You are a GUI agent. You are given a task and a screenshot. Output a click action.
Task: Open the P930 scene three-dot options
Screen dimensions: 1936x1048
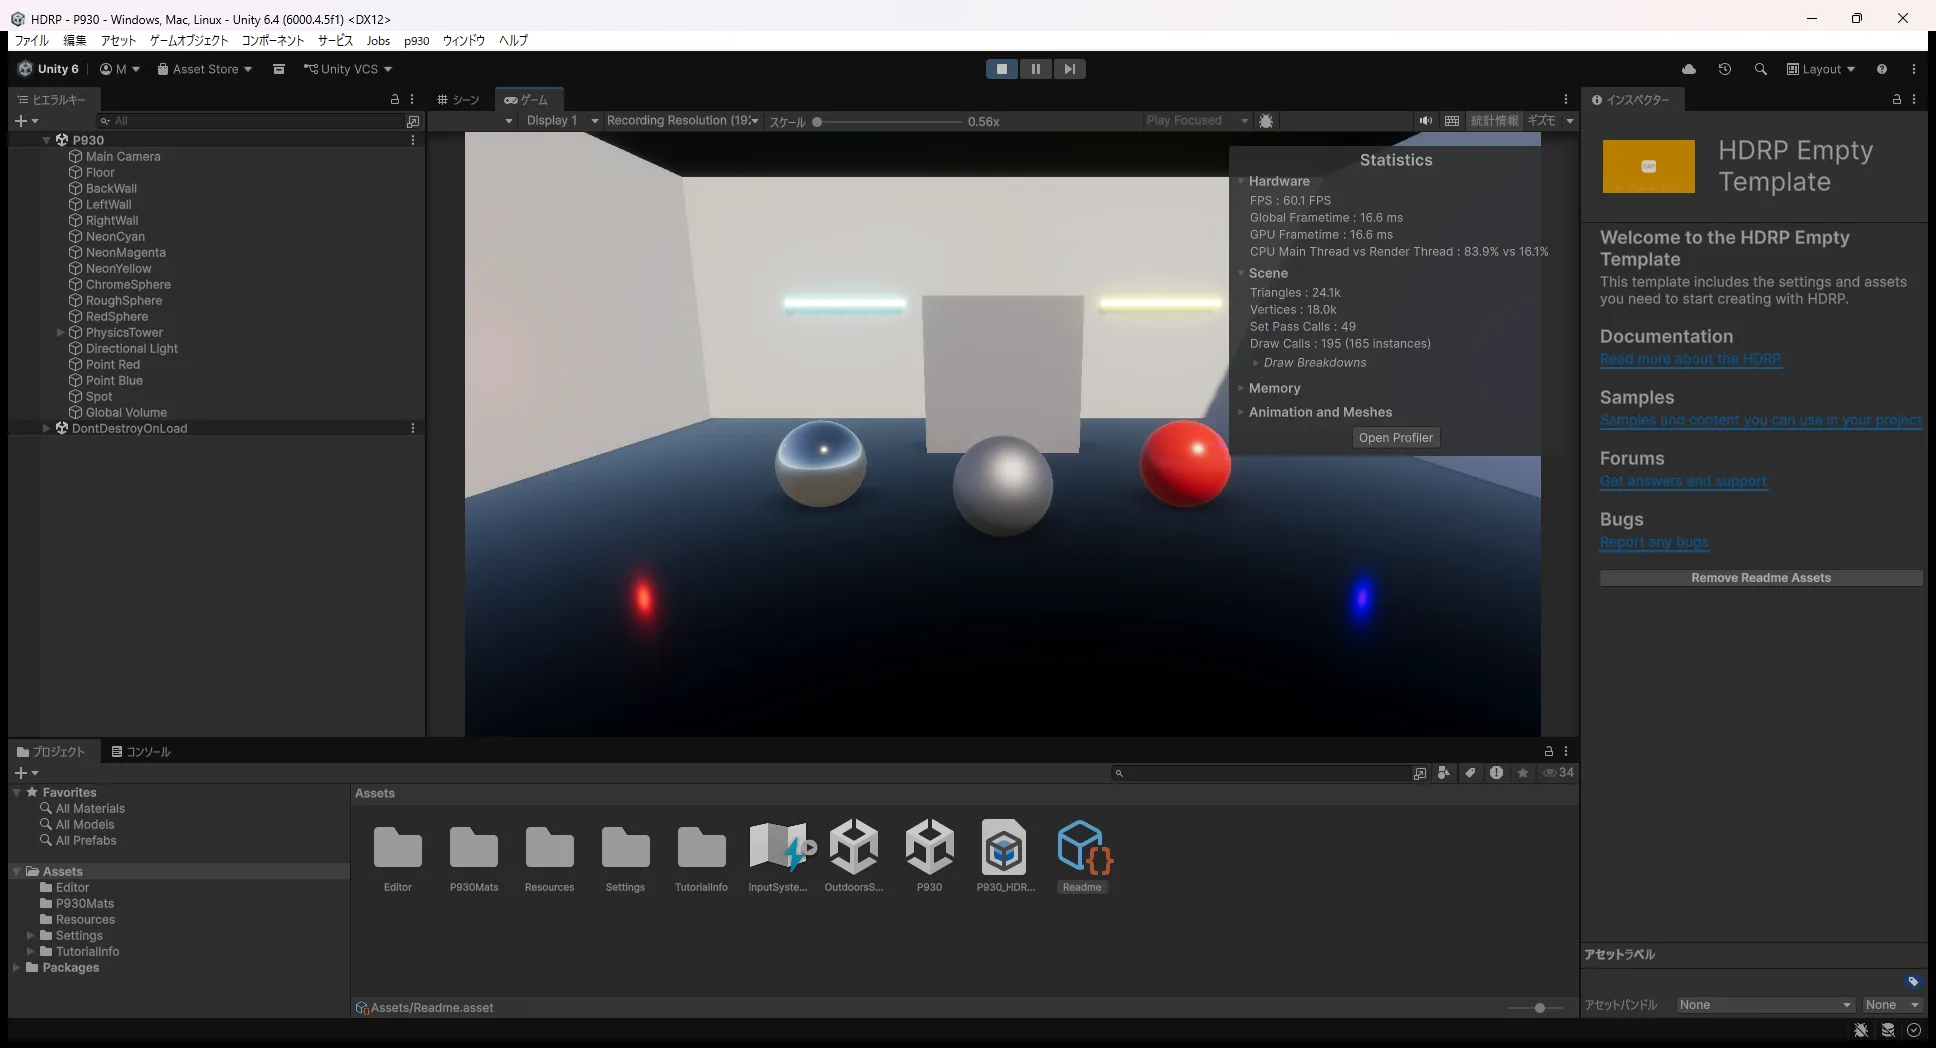413,141
